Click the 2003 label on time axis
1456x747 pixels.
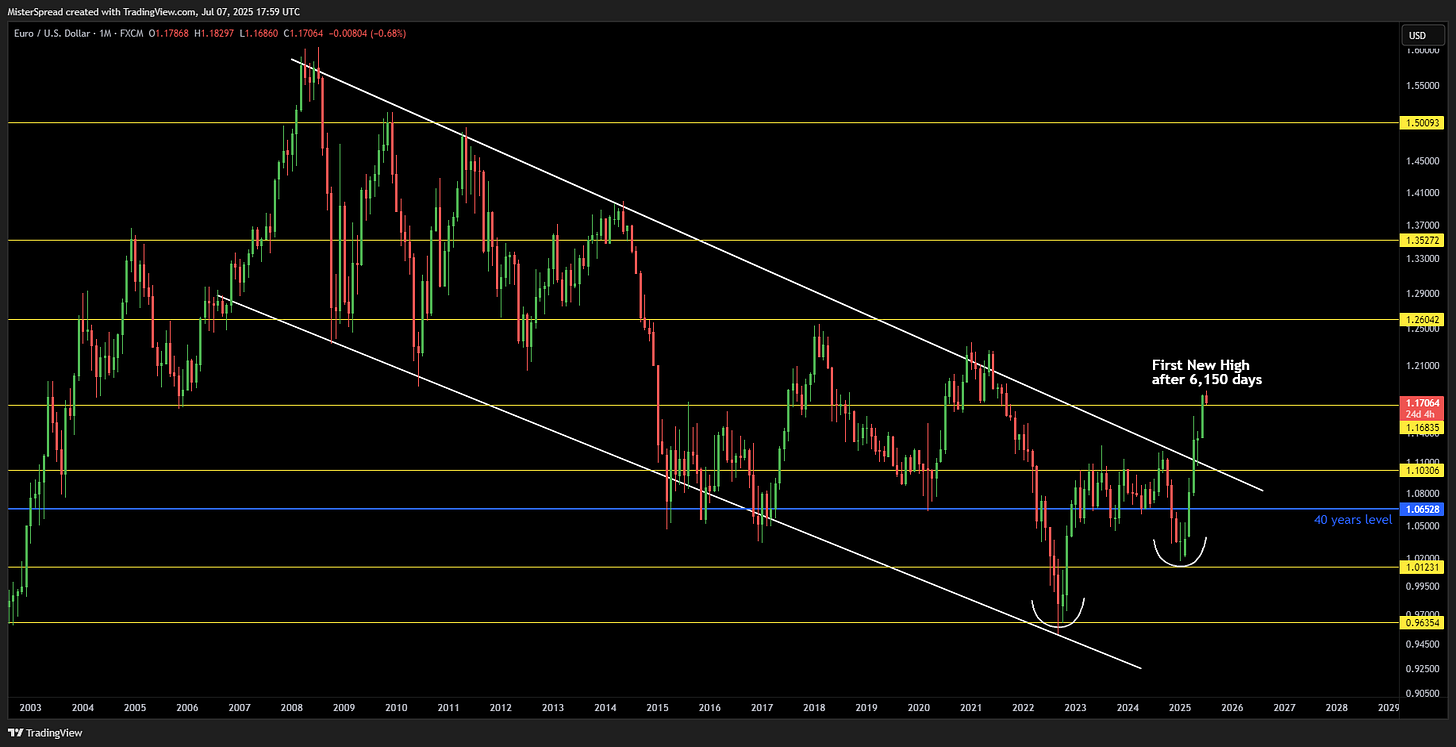coord(31,707)
